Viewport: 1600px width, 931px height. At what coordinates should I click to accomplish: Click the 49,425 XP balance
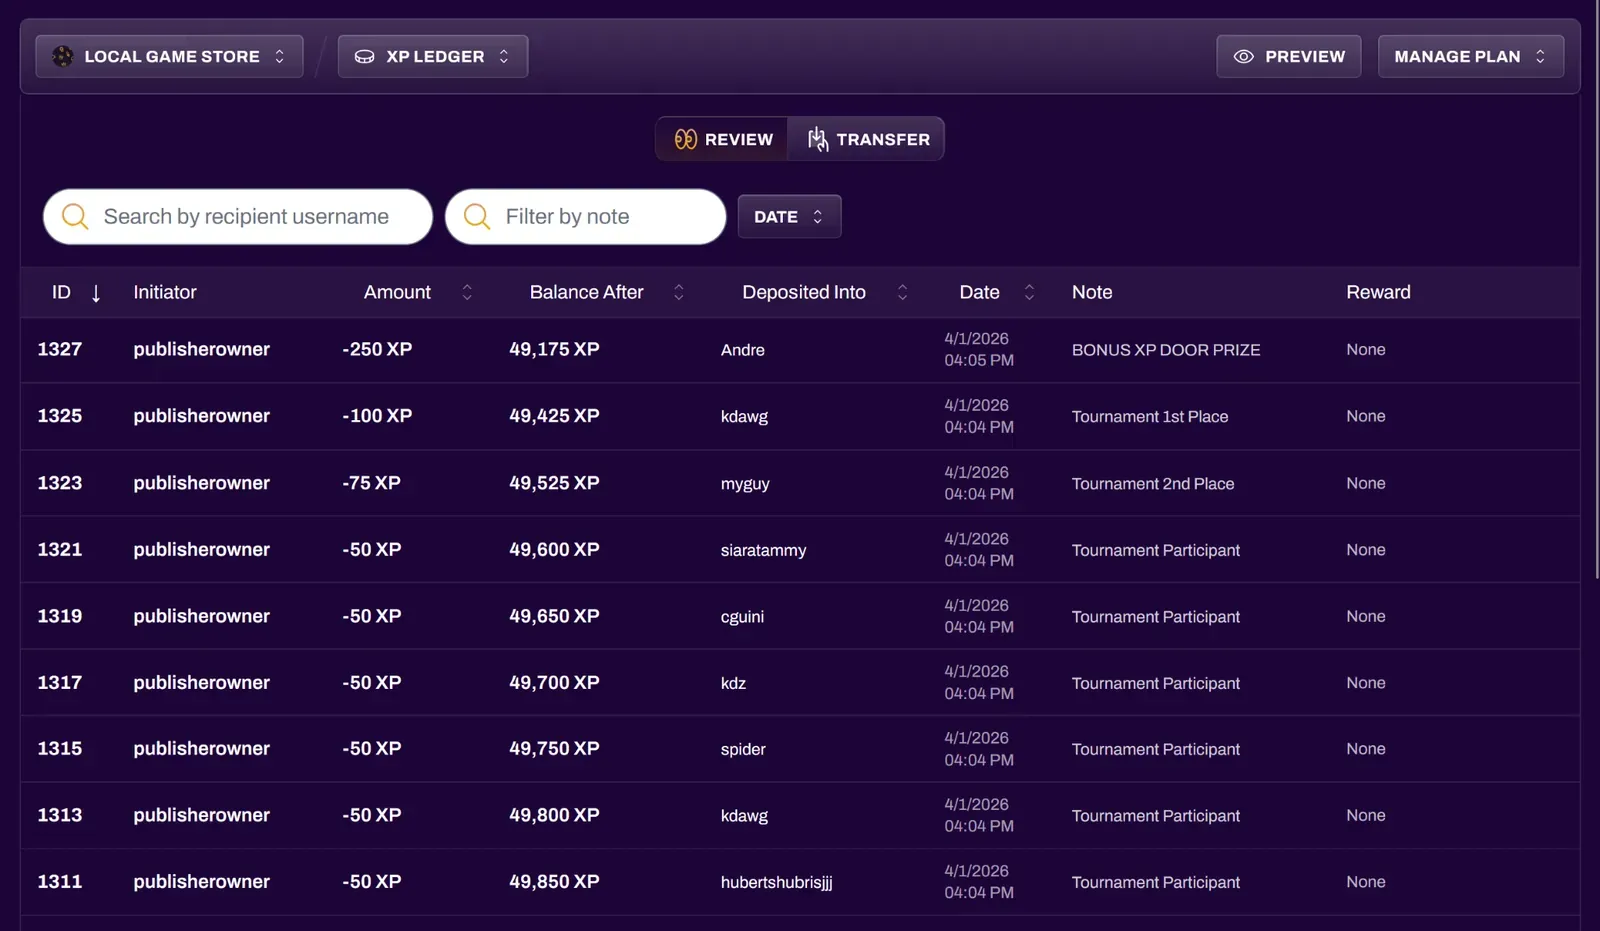[554, 416]
